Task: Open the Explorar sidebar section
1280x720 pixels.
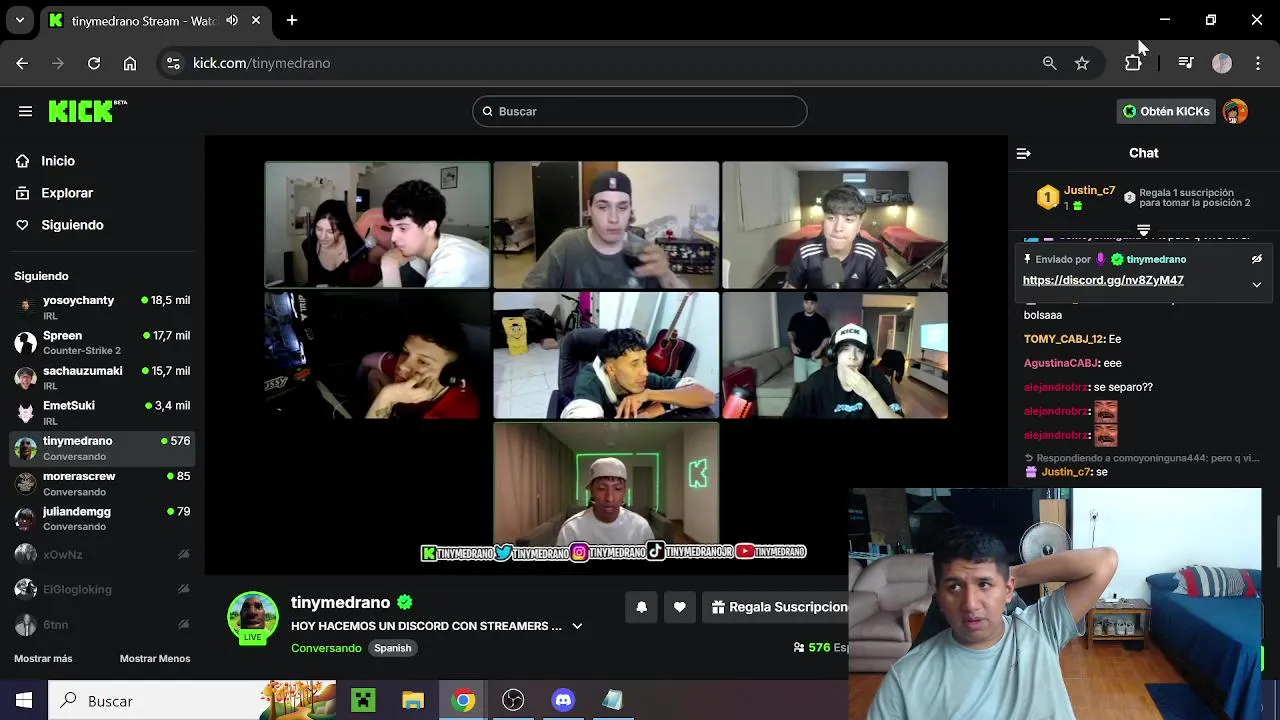Action: tap(66, 193)
